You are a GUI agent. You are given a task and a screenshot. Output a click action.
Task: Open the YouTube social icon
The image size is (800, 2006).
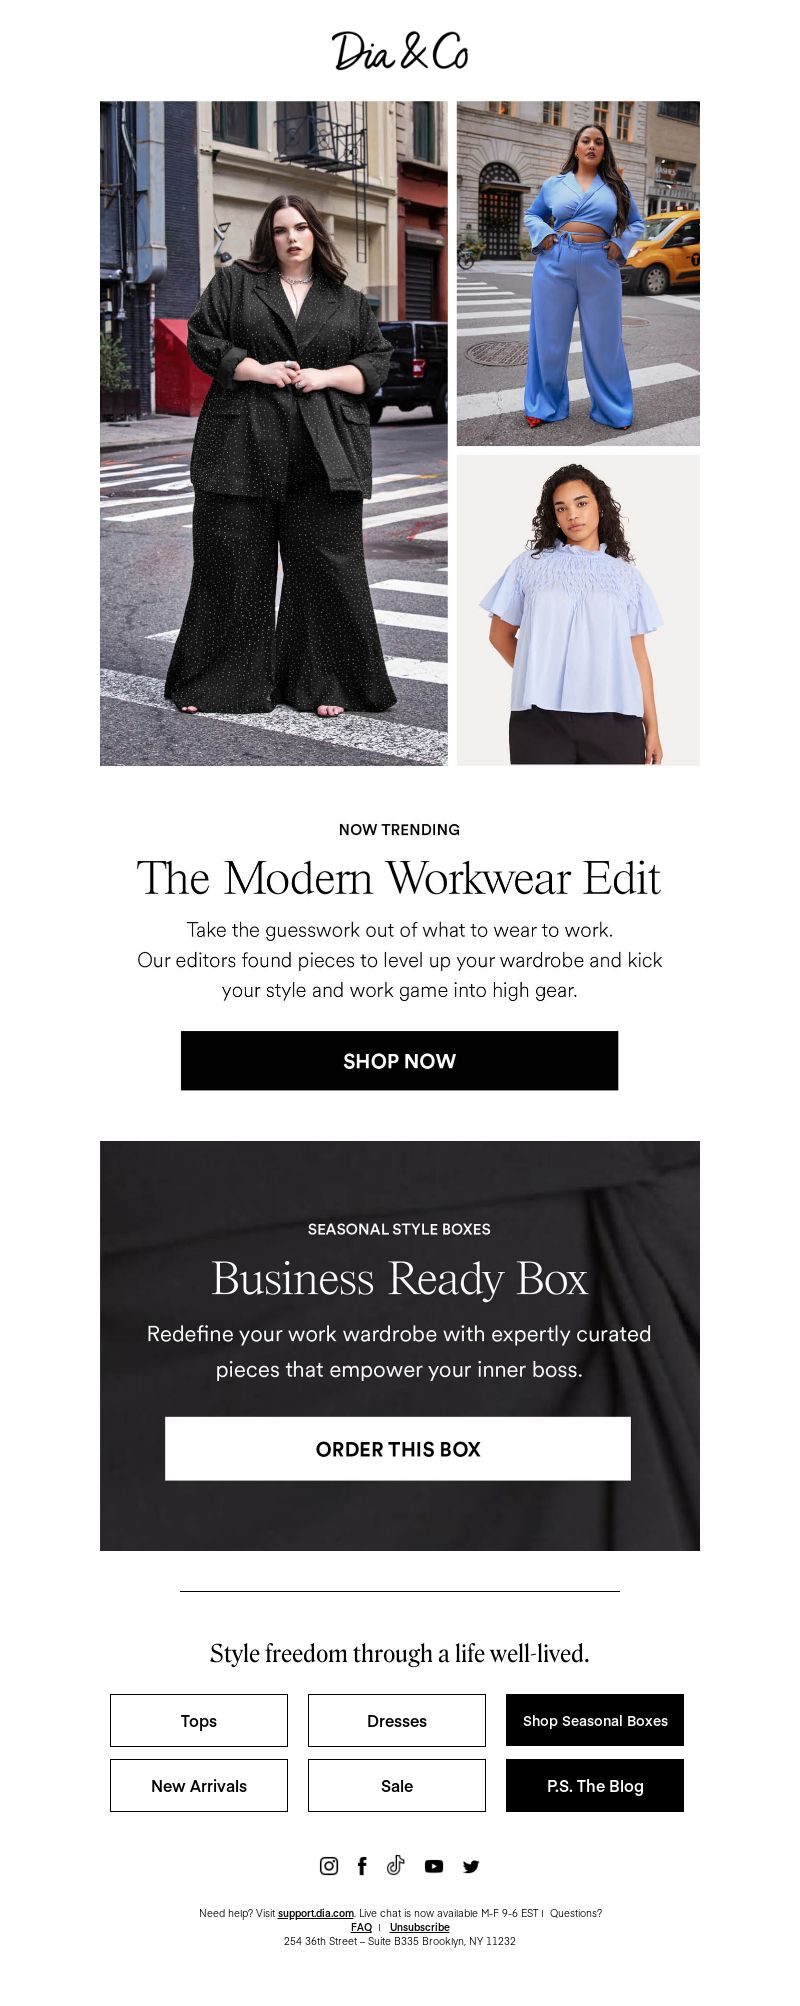pos(434,1866)
